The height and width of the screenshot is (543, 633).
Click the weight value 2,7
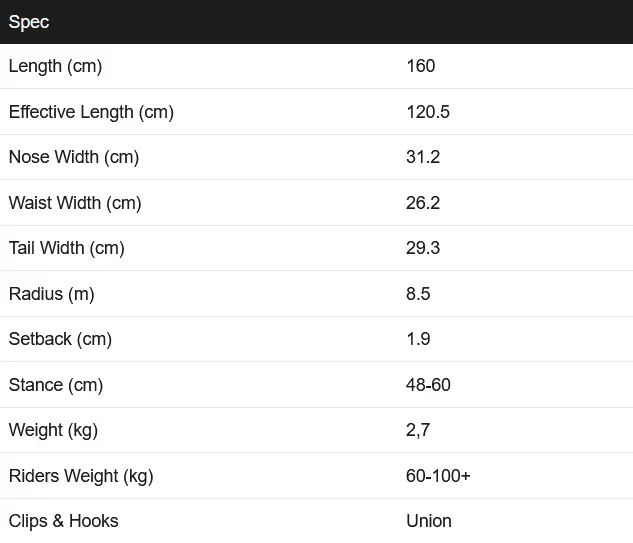418,430
